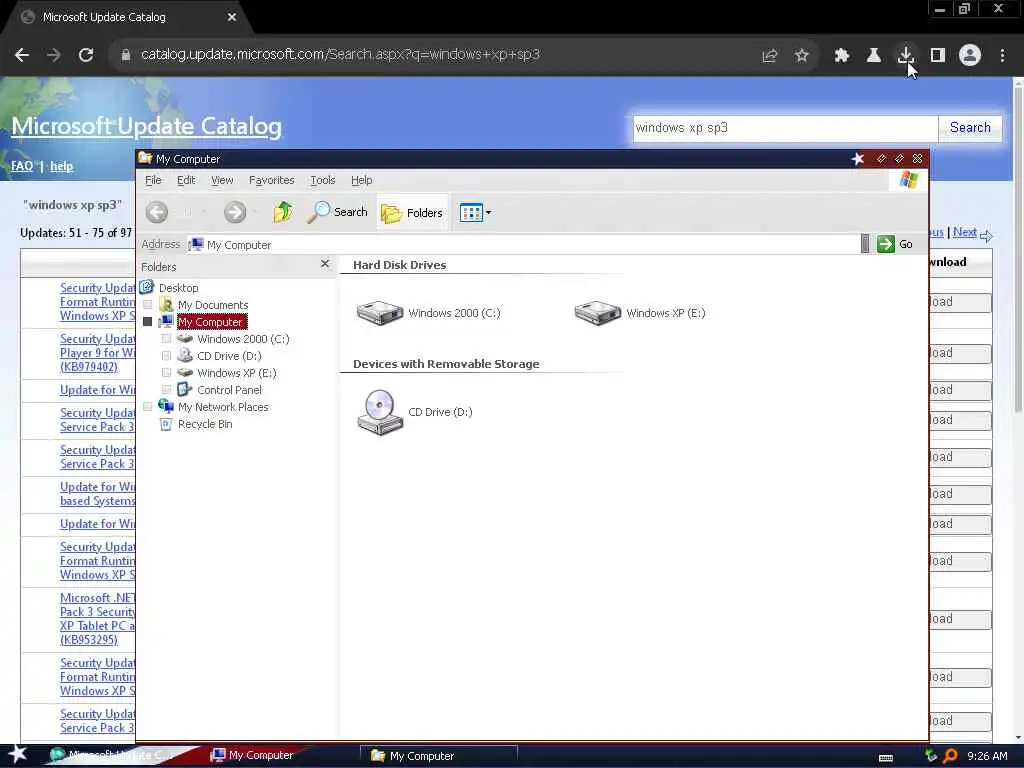Select Desktop in the folder tree
The image size is (1024, 768).
pos(178,288)
